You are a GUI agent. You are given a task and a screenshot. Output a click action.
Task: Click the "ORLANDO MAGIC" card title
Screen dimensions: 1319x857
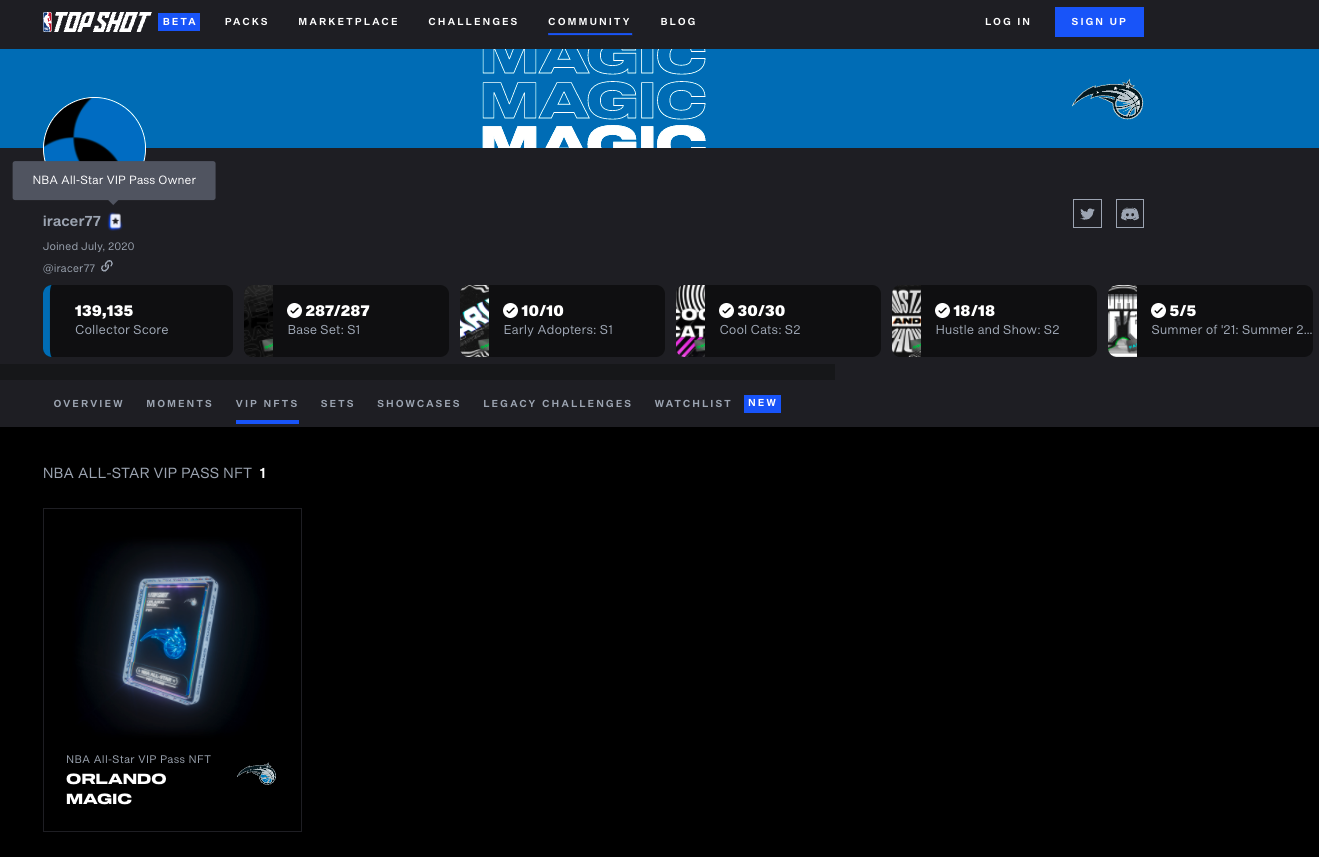(116, 788)
